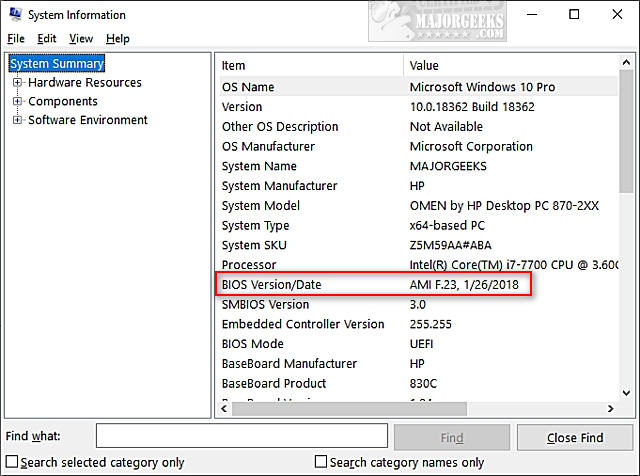The image size is (640, 476).
Task: Click the value 10.0.18362 Build 18362
Action: click(472, 107)
